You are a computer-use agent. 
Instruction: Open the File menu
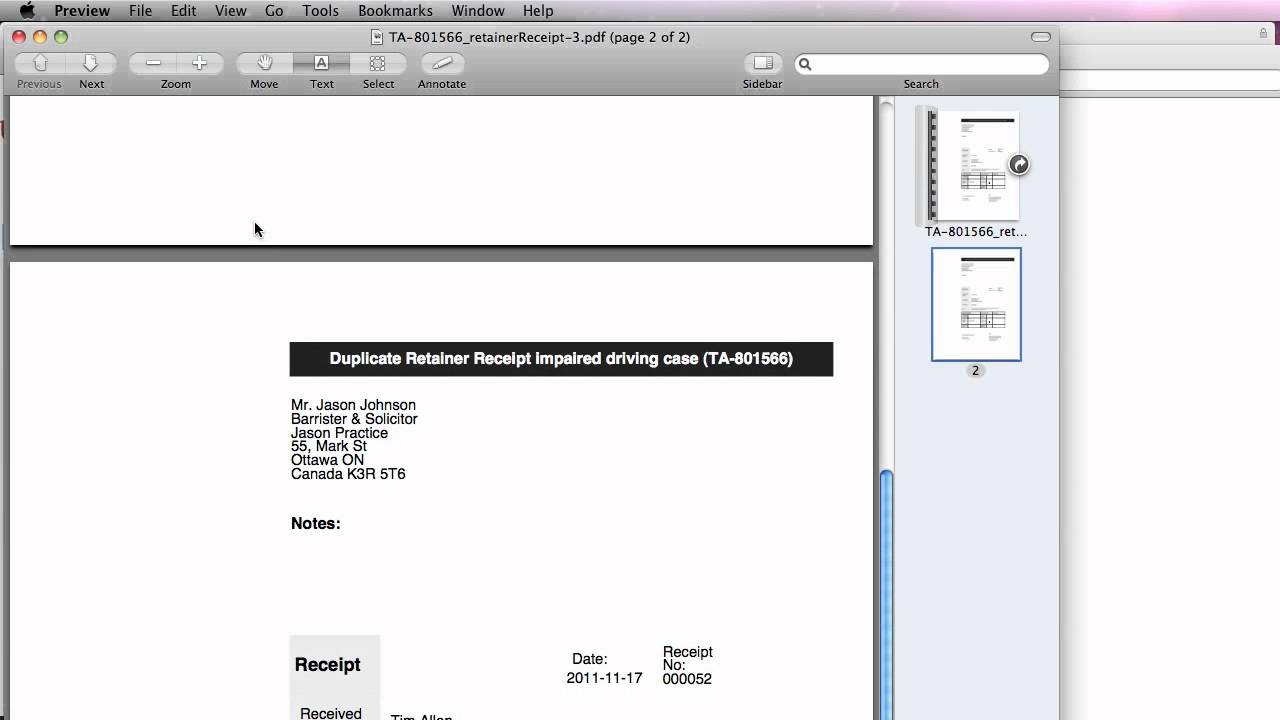coord(140,11)
